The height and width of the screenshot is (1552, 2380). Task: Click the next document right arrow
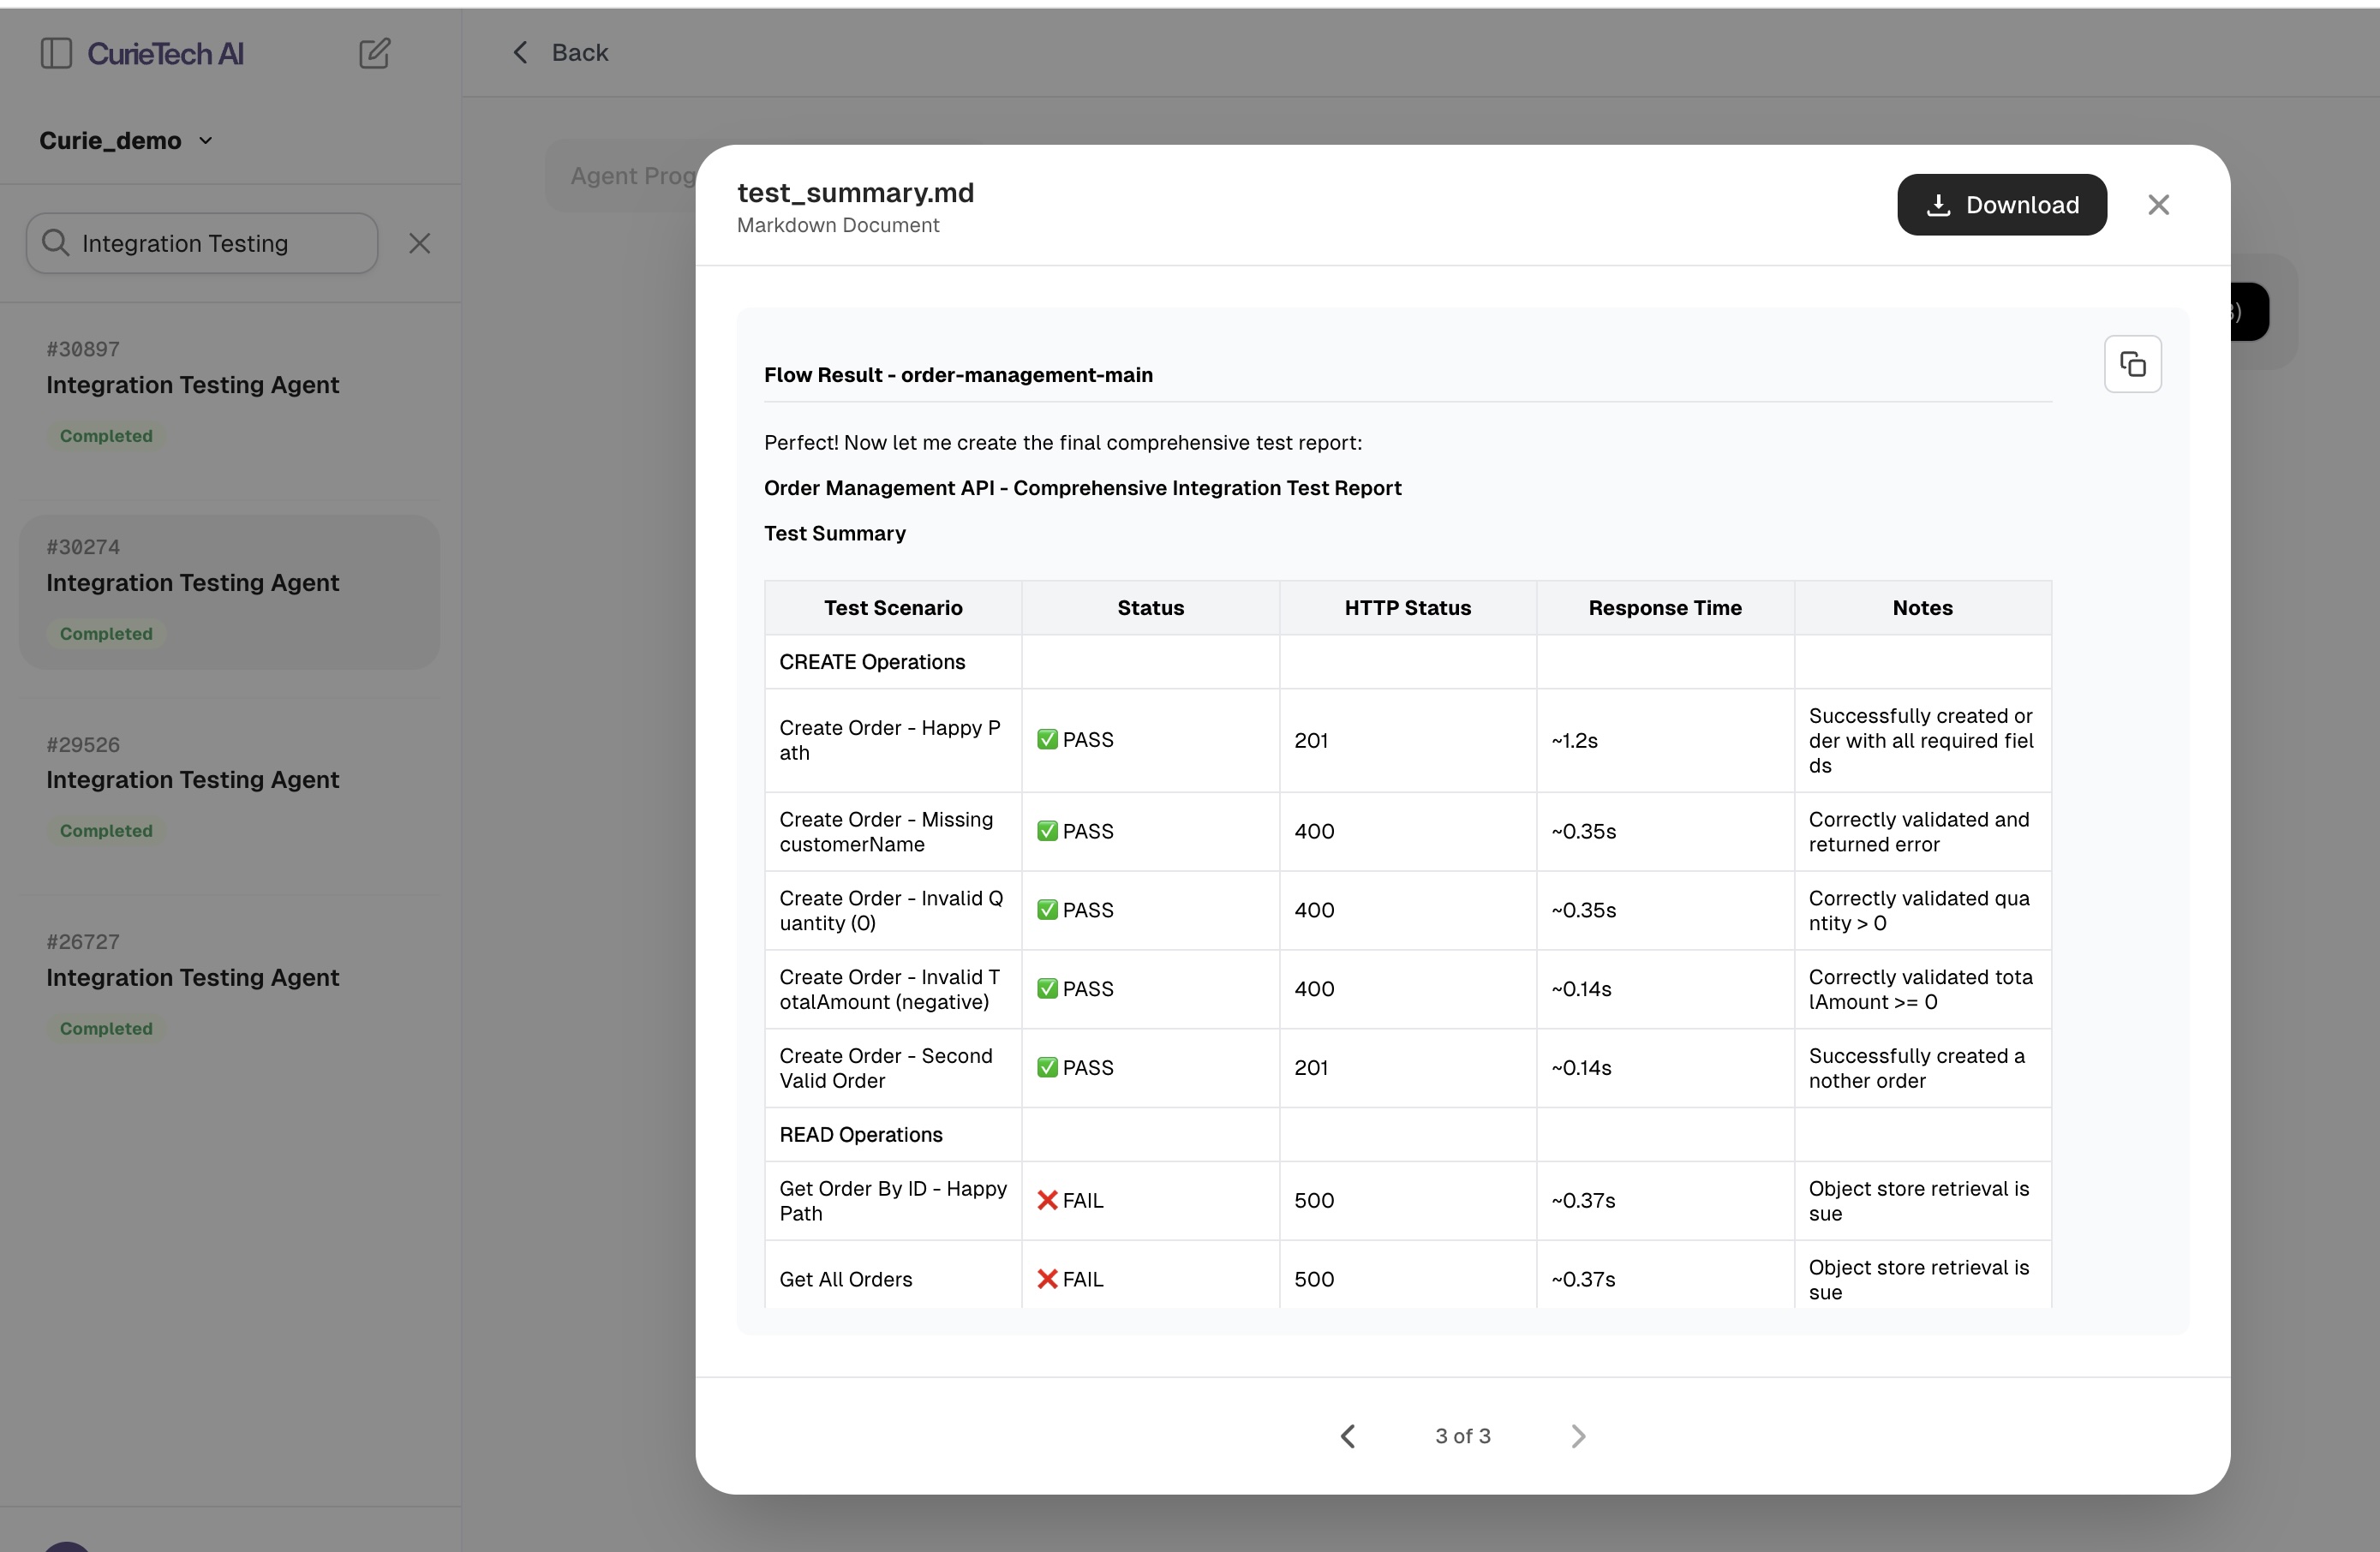tap(1577, 1436)
